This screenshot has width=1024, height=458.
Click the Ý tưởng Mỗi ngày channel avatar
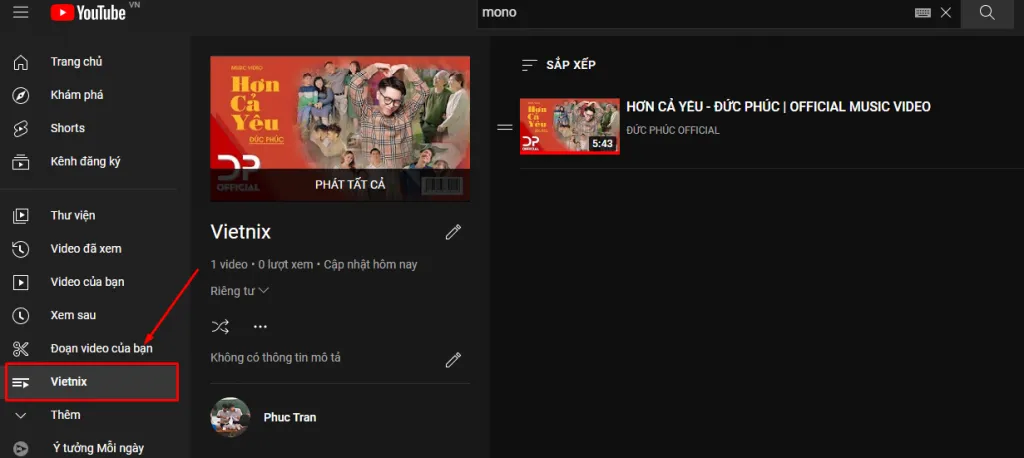pos(21,449)
